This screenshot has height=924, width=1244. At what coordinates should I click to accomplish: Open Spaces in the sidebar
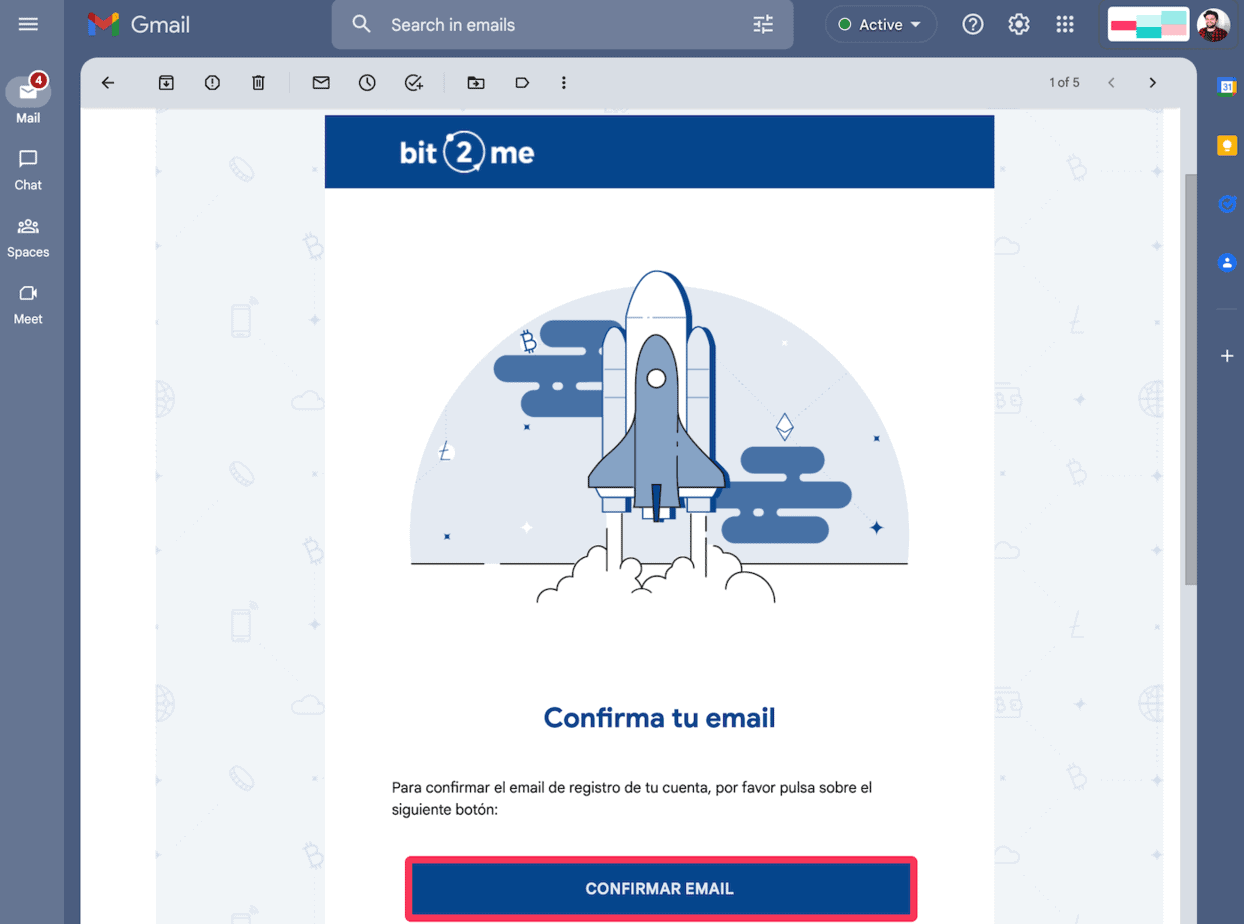[28, 238]
